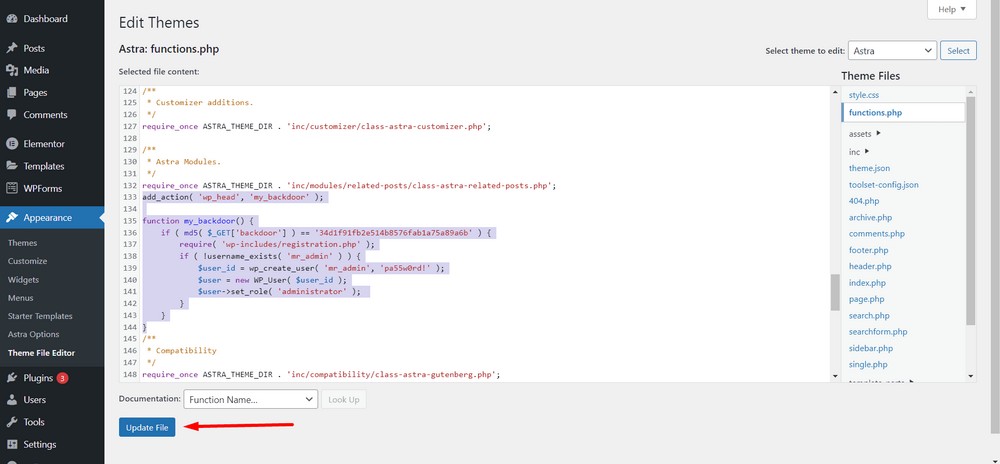Click the Pages icon in sidebar
The image size is (1000, 464).
11,93
